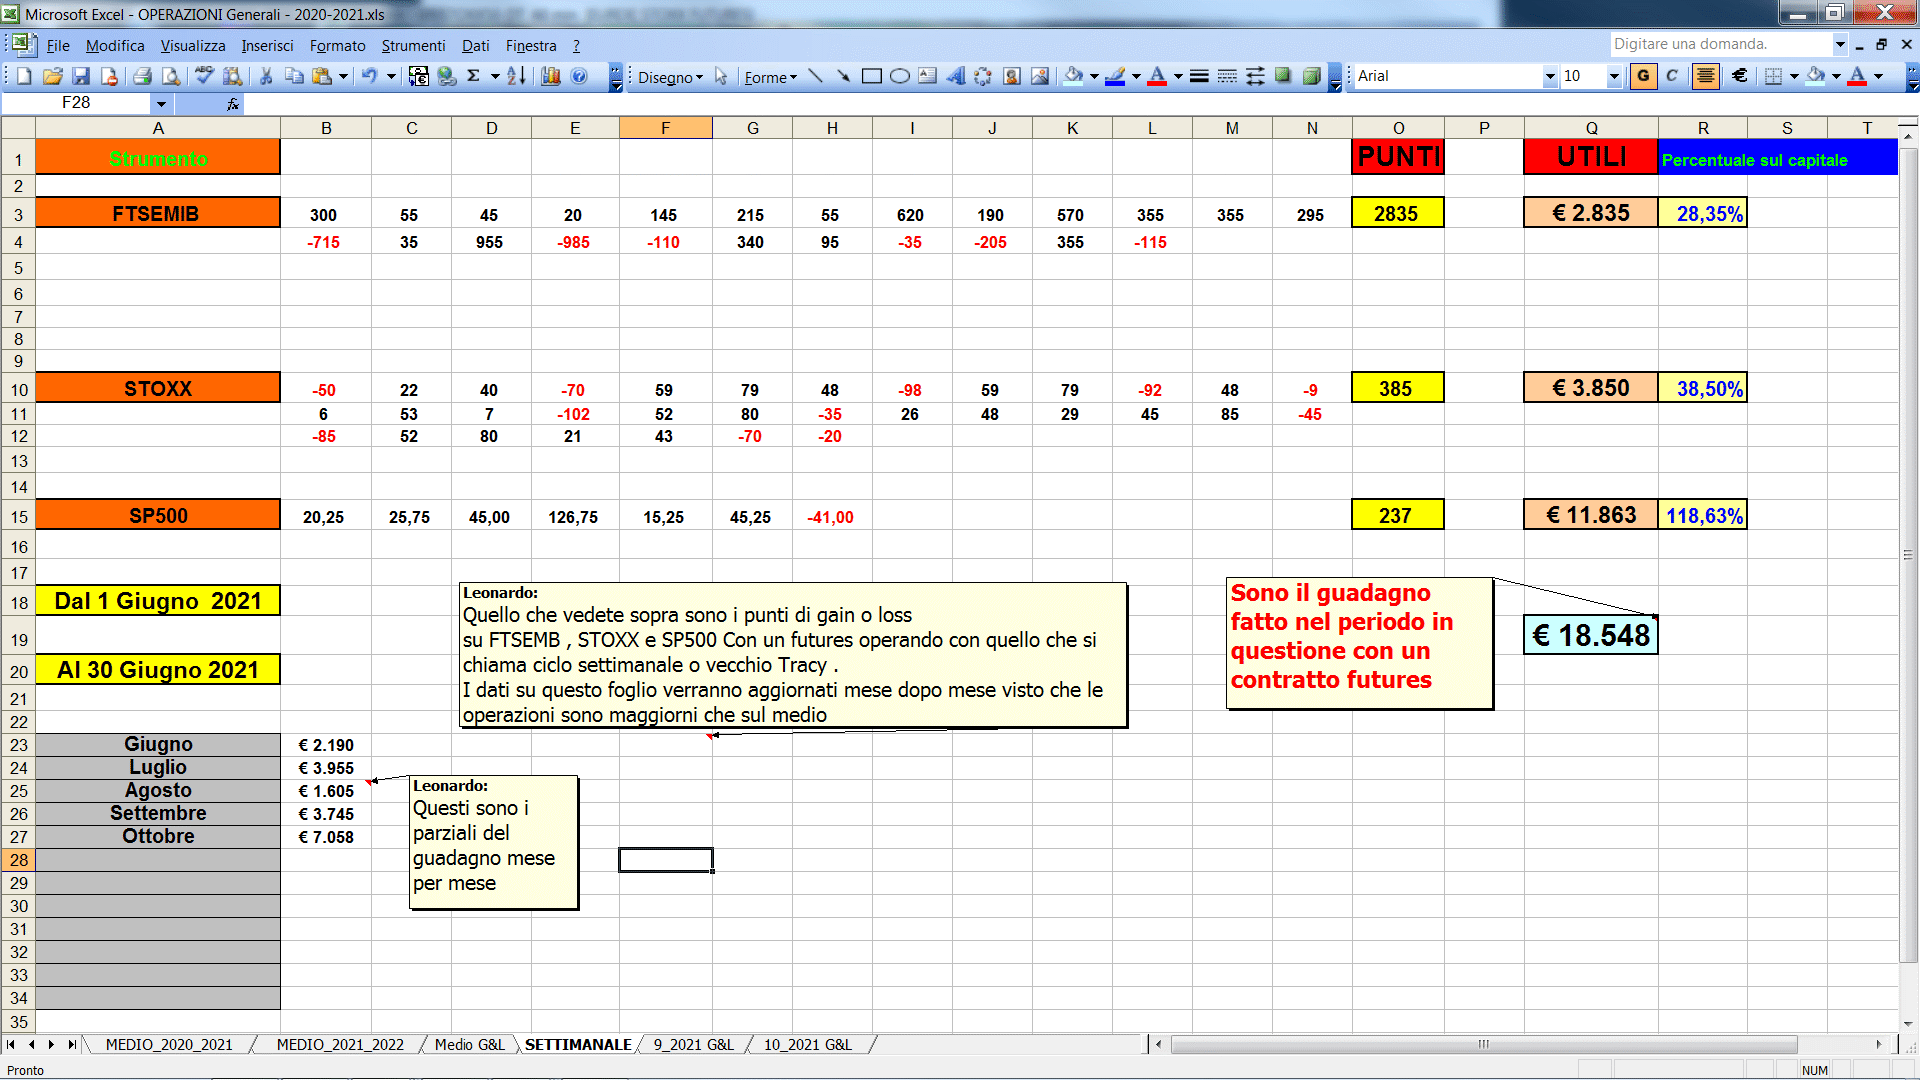Toggle Italic (C) formatting

1672,76
